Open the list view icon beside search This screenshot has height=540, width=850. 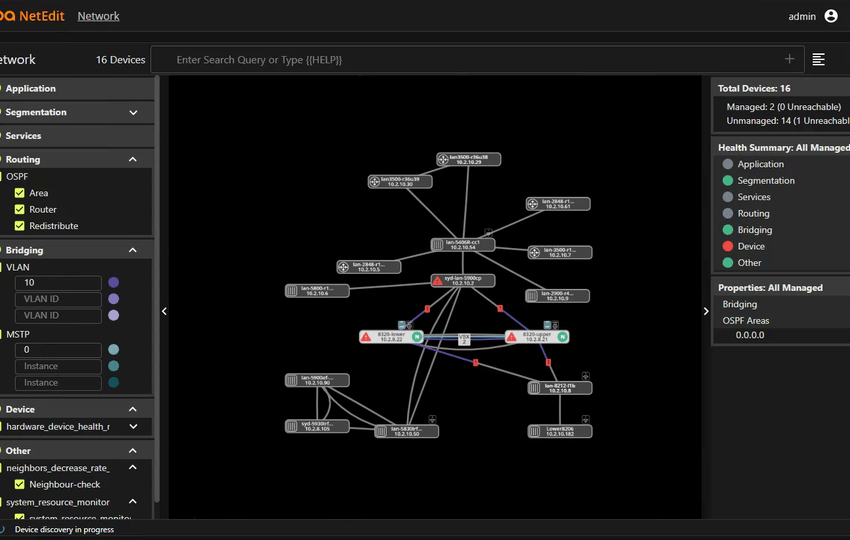[x=818, y=60]
